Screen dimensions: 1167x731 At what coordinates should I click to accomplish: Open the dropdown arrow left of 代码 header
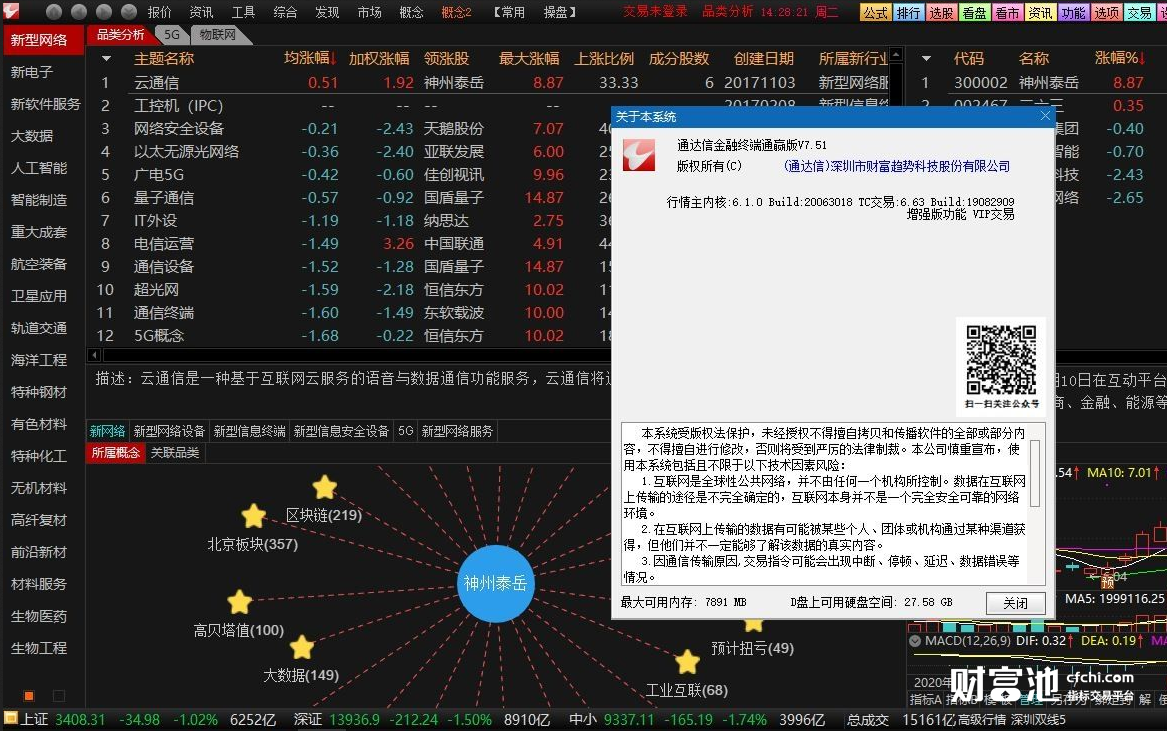point(926,59)
